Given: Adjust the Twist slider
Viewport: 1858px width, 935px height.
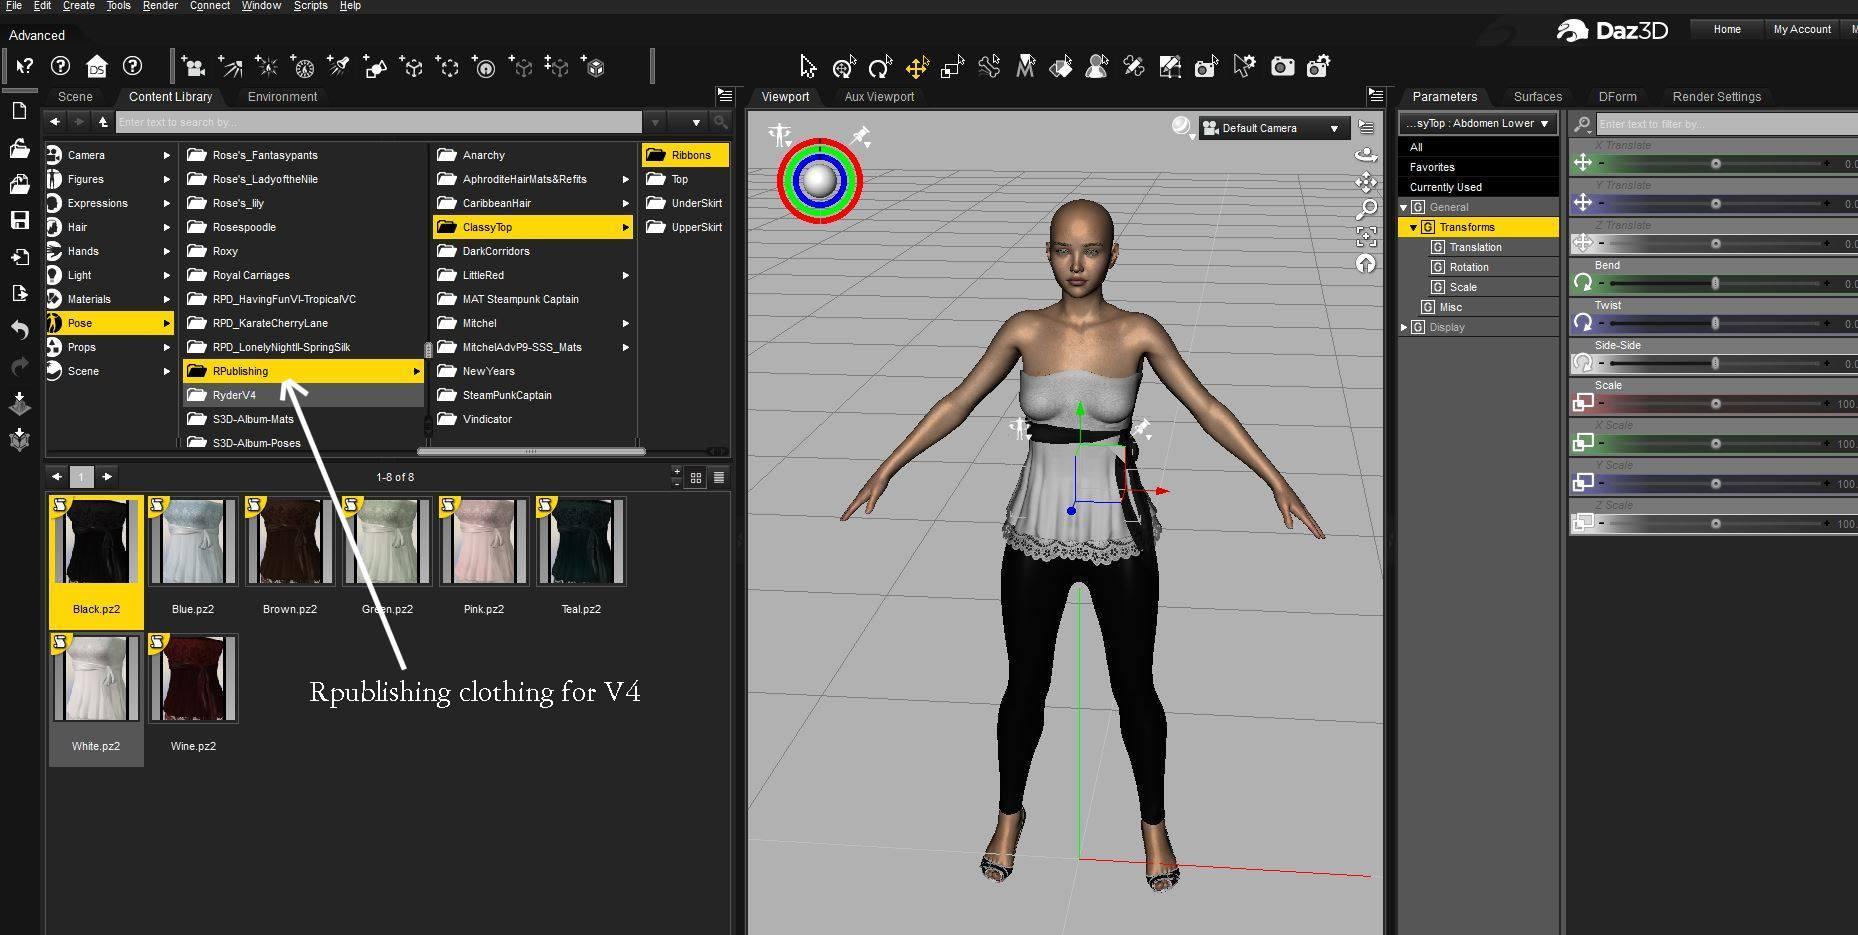Looking at the screenshot, I should tap(1715, 324).
